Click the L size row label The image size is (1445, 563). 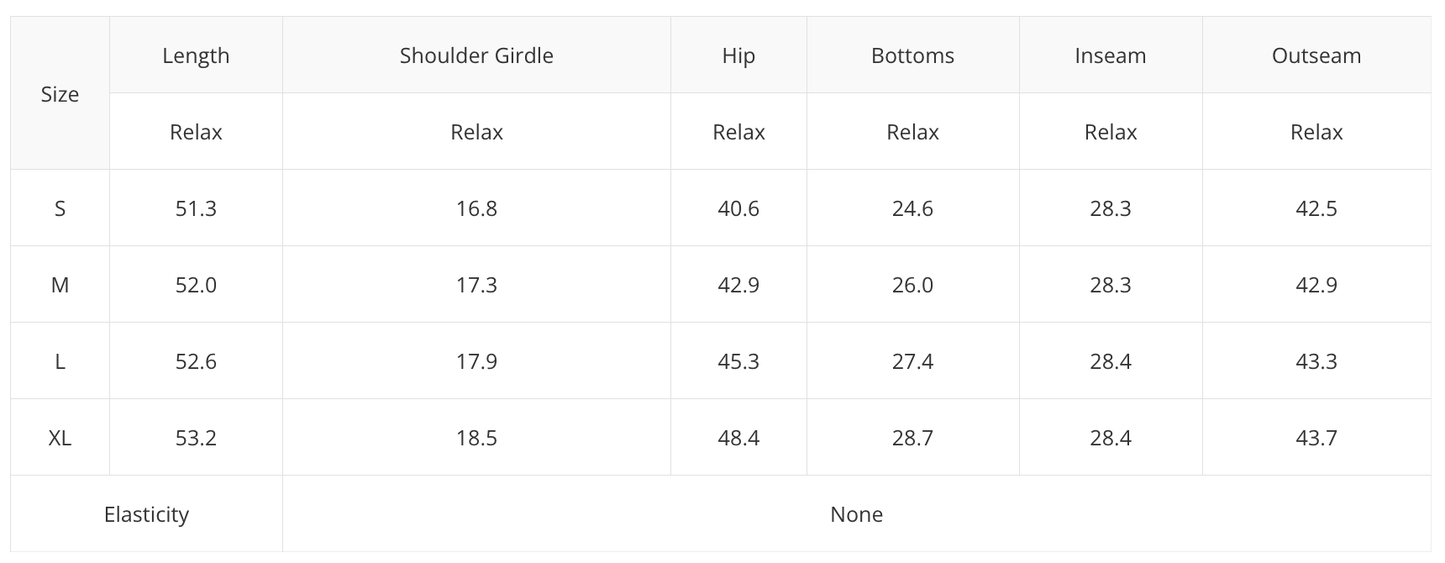[60, 362]
